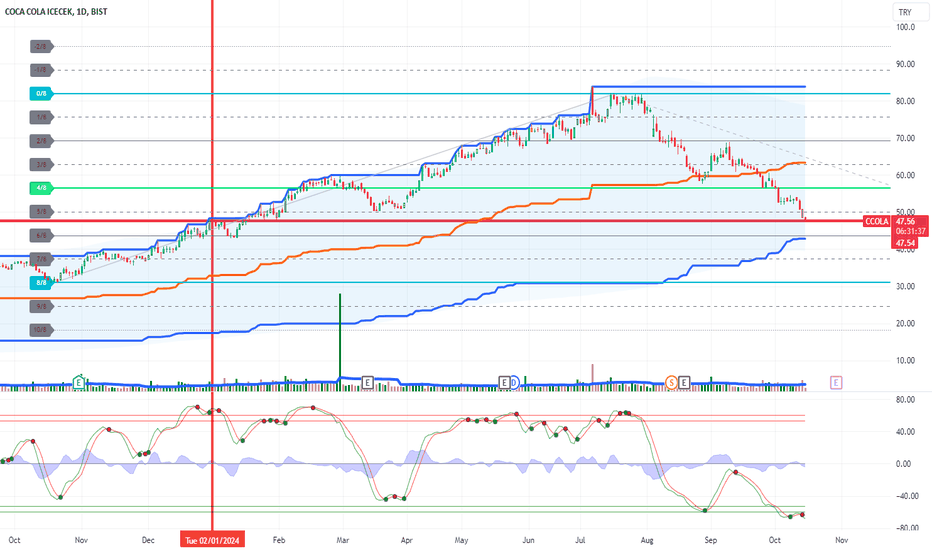
Task: Click the blue dividend D marker
Action: pos(514,383)
